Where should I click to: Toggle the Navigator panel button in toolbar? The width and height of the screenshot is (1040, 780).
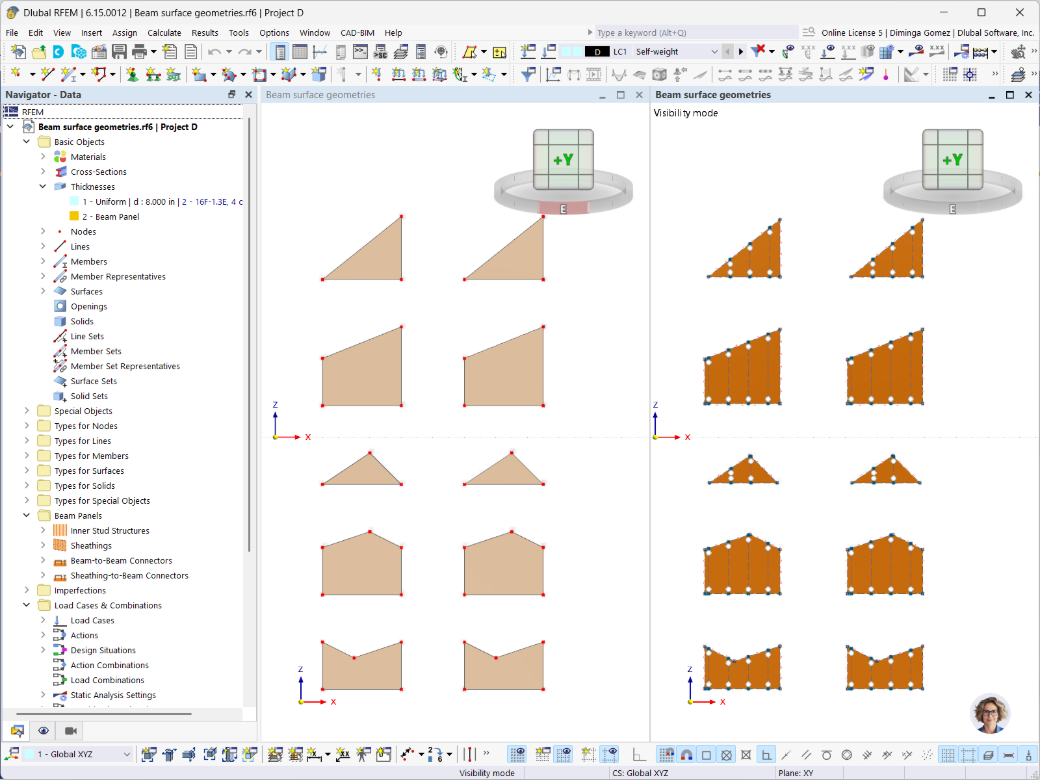coord(280,52)
